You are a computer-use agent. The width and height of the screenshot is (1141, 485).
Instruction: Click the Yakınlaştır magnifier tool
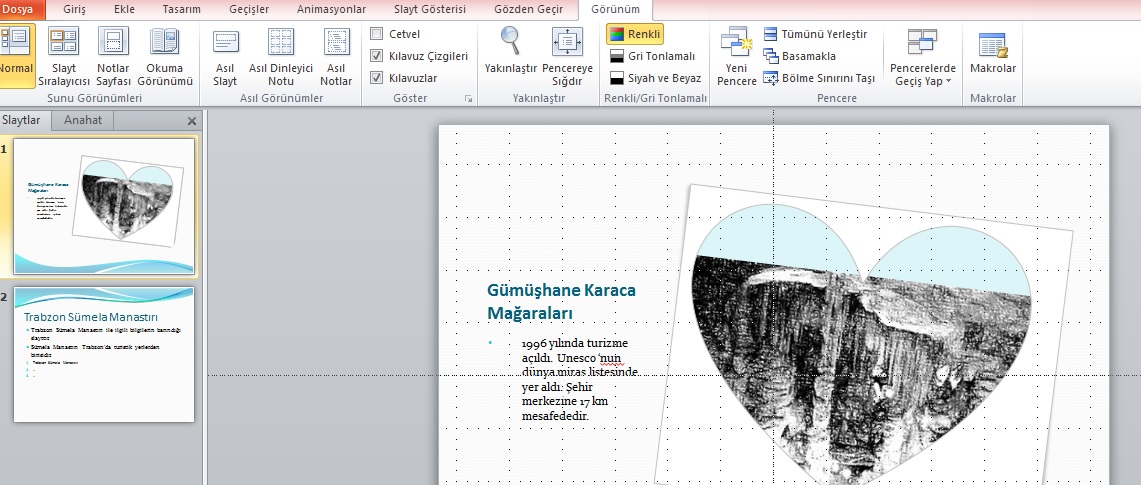pos(511,49)
